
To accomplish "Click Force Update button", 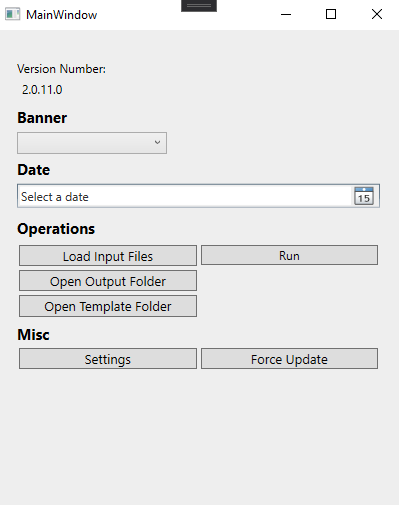I will point(289,359).
